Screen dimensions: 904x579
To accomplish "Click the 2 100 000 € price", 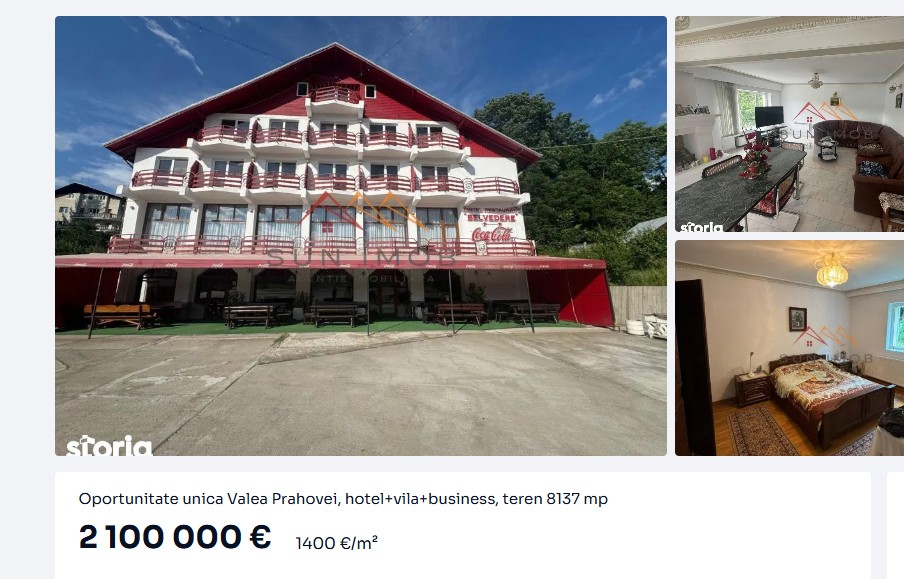I will tap(175, 537).
